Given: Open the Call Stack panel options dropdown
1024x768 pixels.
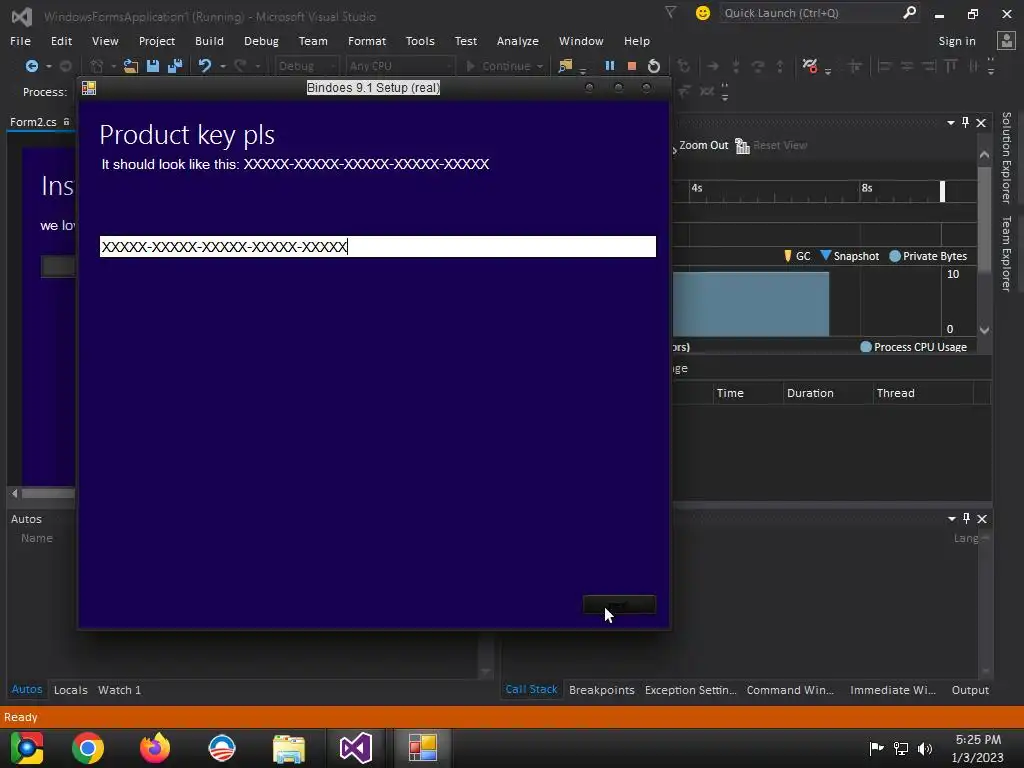Looking at the screenshot, I should point(952,519).
